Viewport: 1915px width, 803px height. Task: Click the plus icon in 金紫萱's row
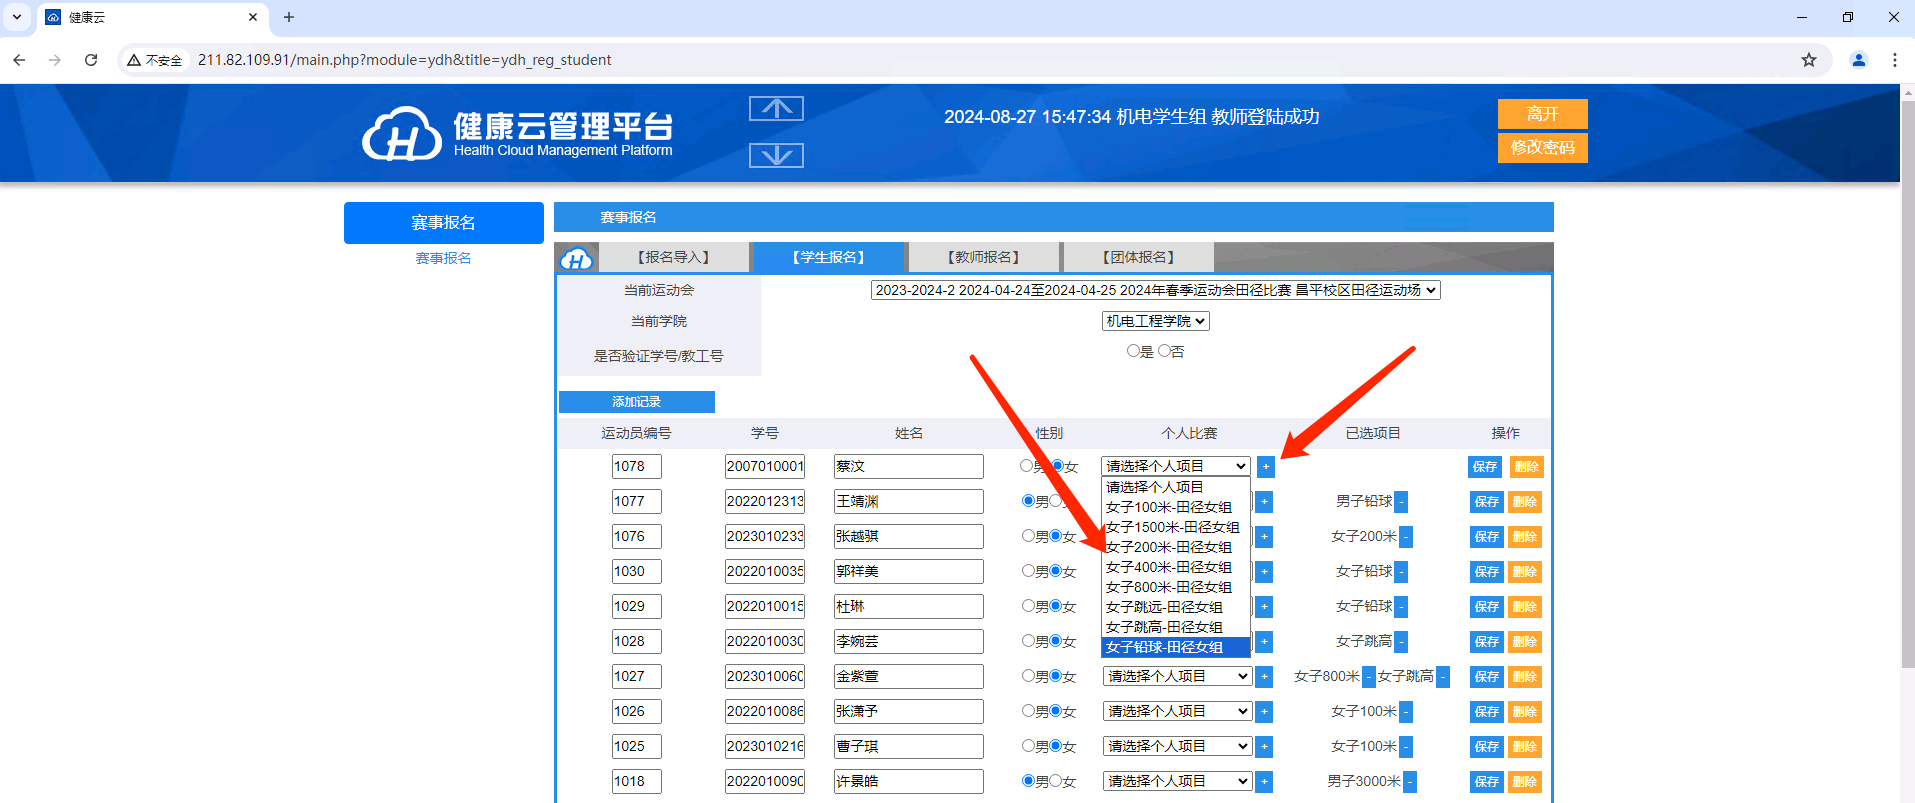coord(1264,677)
